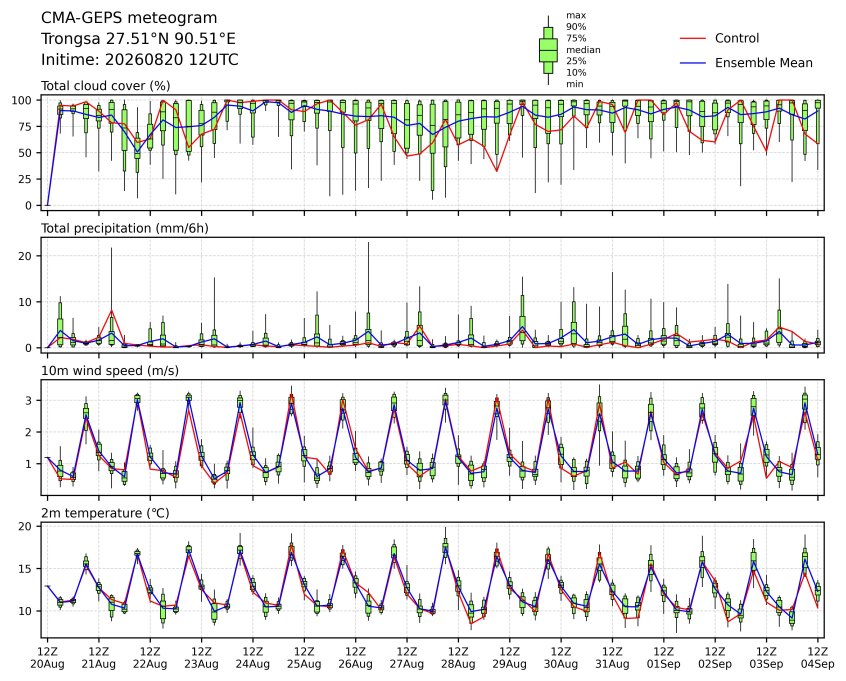Click the 12Z 04Sep time axis label

click(x=818, y=658)
